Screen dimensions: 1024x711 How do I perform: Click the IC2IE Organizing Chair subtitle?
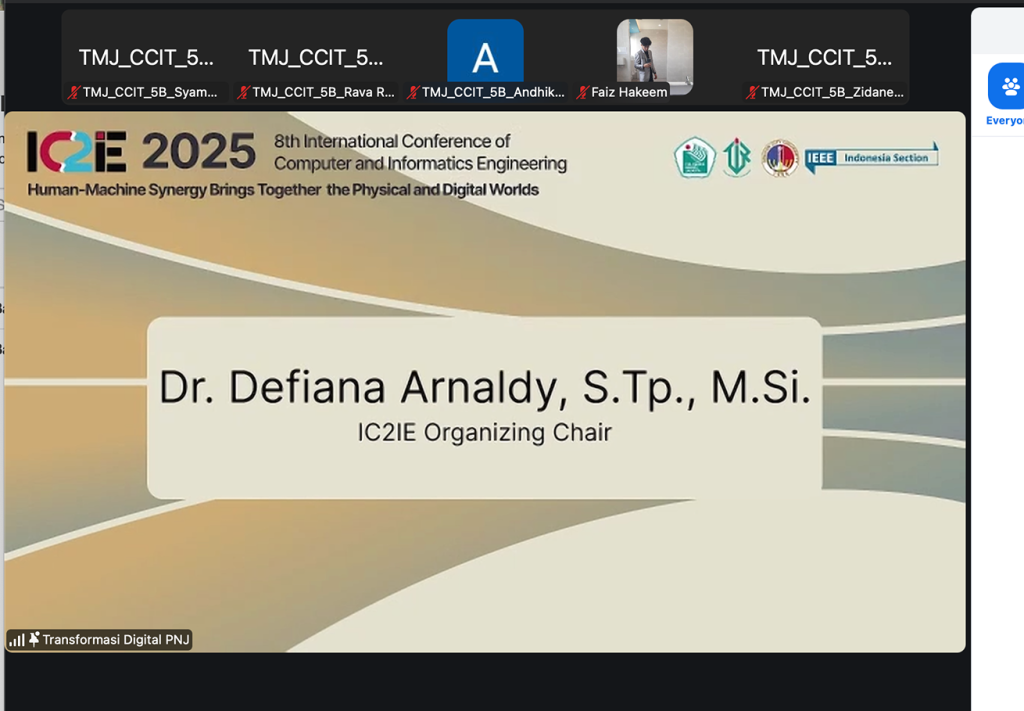[484, 433]
